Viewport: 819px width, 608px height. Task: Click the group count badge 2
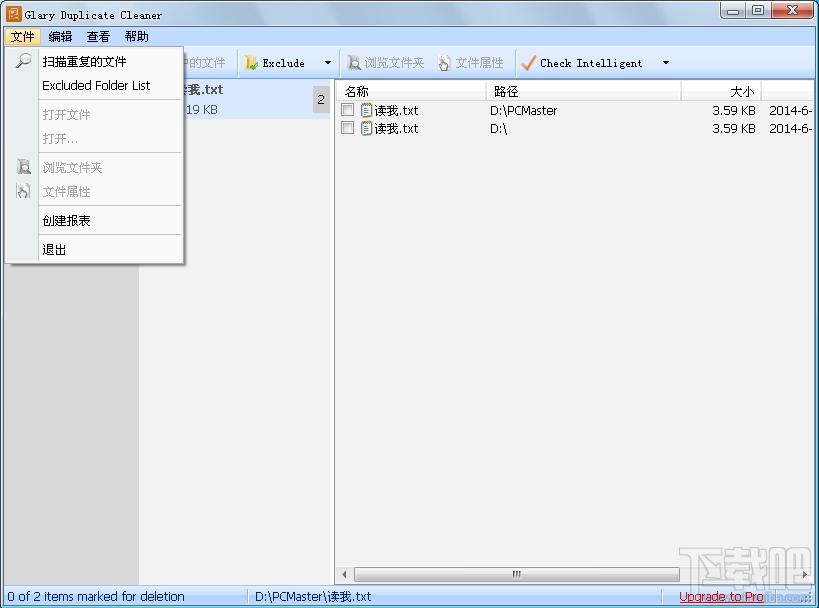321,99
